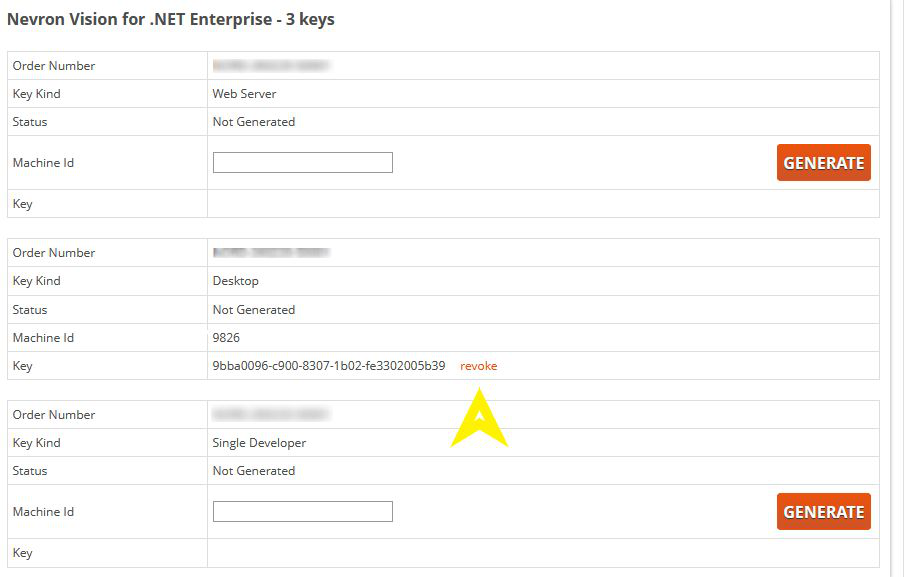Click blurred order number in Desktop table

[x=271, y=253]
